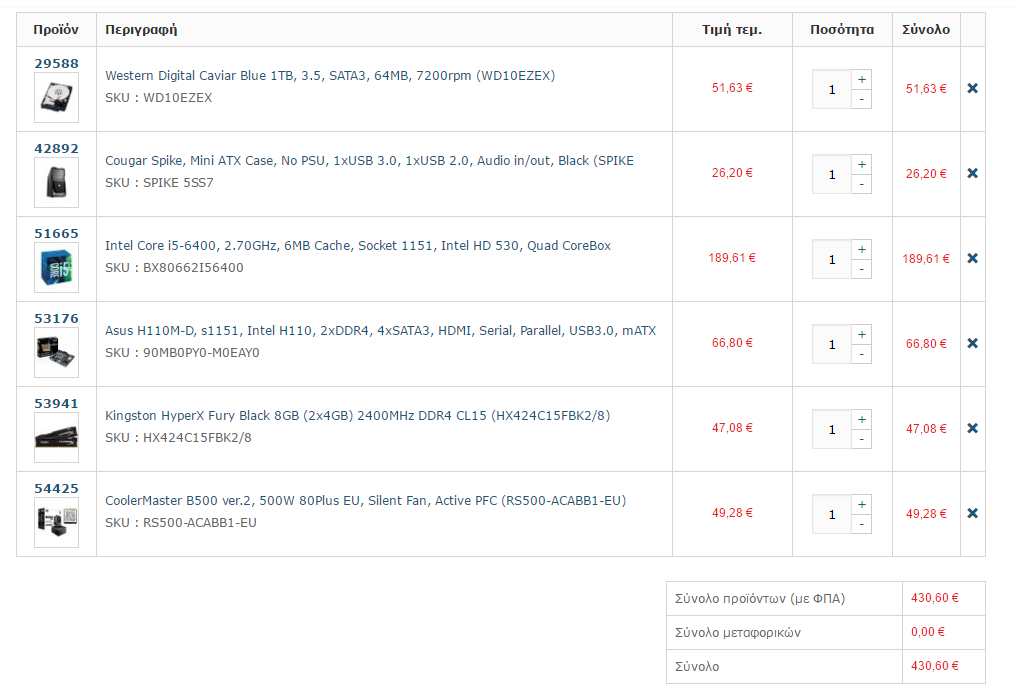Decrease quantity of Kingston HyperX Fury
The height and width of the screenshot is (697, 1018).
coord(862,439)
